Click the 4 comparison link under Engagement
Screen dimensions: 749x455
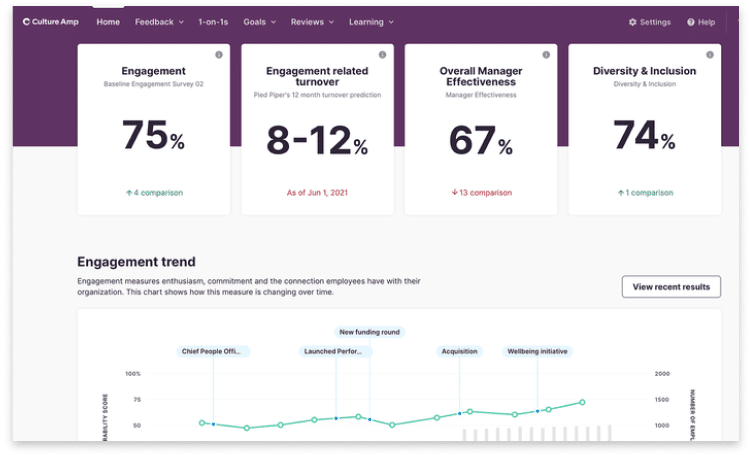[154, 193]
